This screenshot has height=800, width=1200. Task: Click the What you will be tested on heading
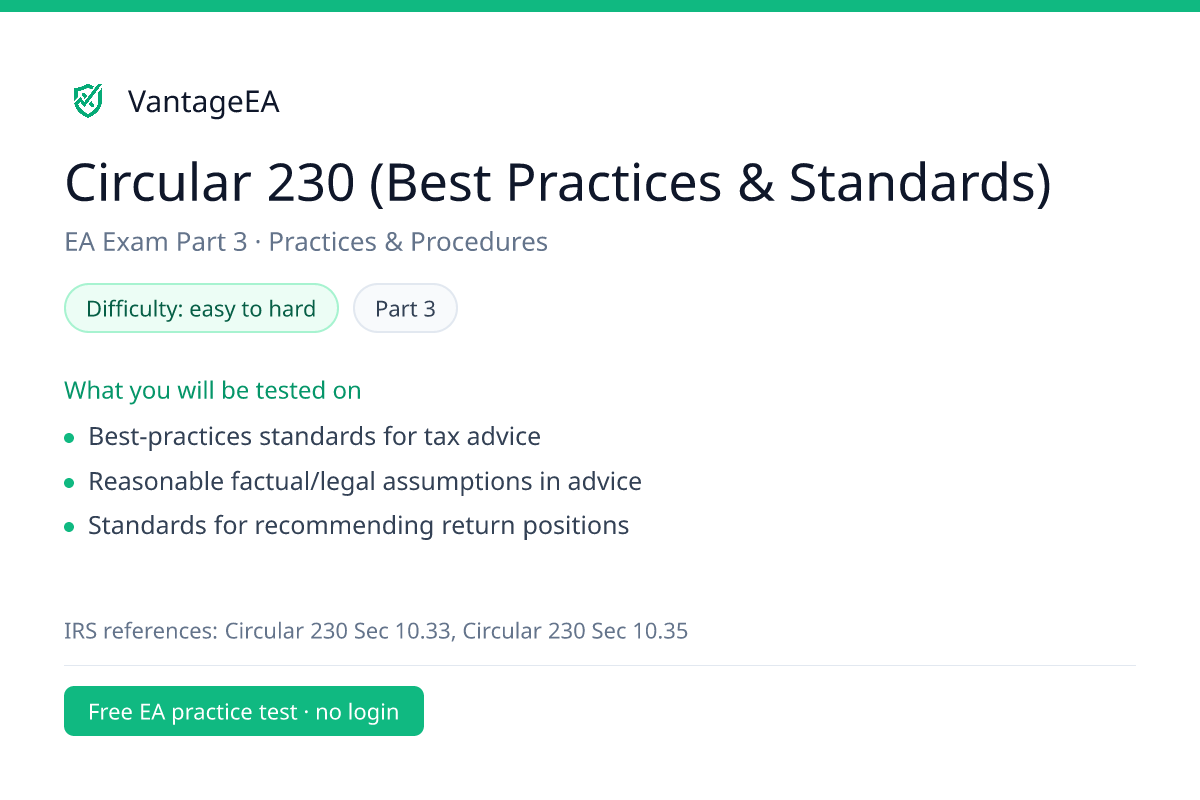[213, 390]
